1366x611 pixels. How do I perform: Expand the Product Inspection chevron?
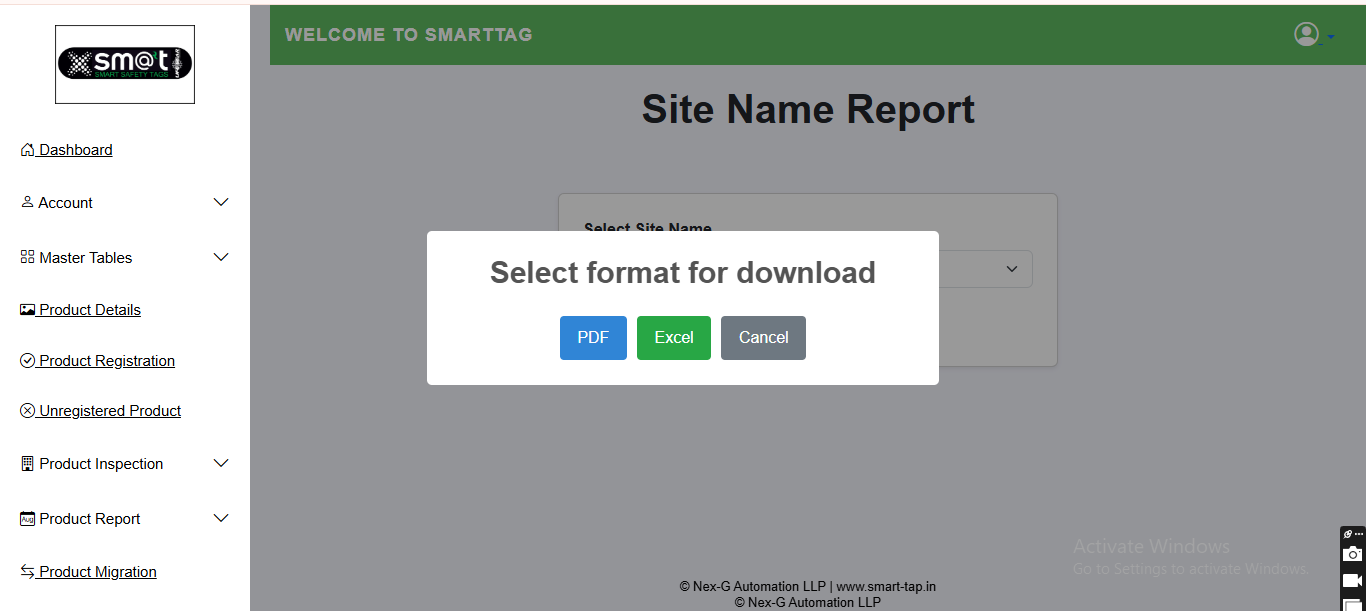pyautogui.click(x=222, y=464)
